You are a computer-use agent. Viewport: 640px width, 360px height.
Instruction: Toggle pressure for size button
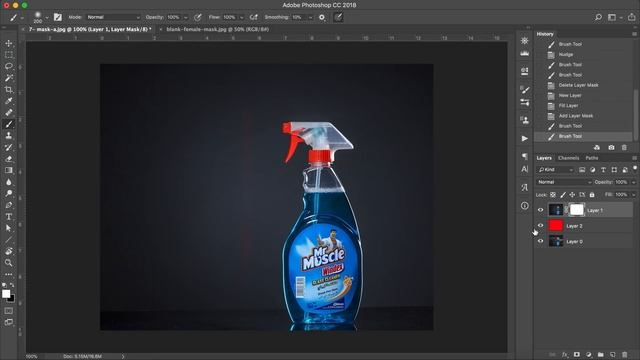coord(338,17)
